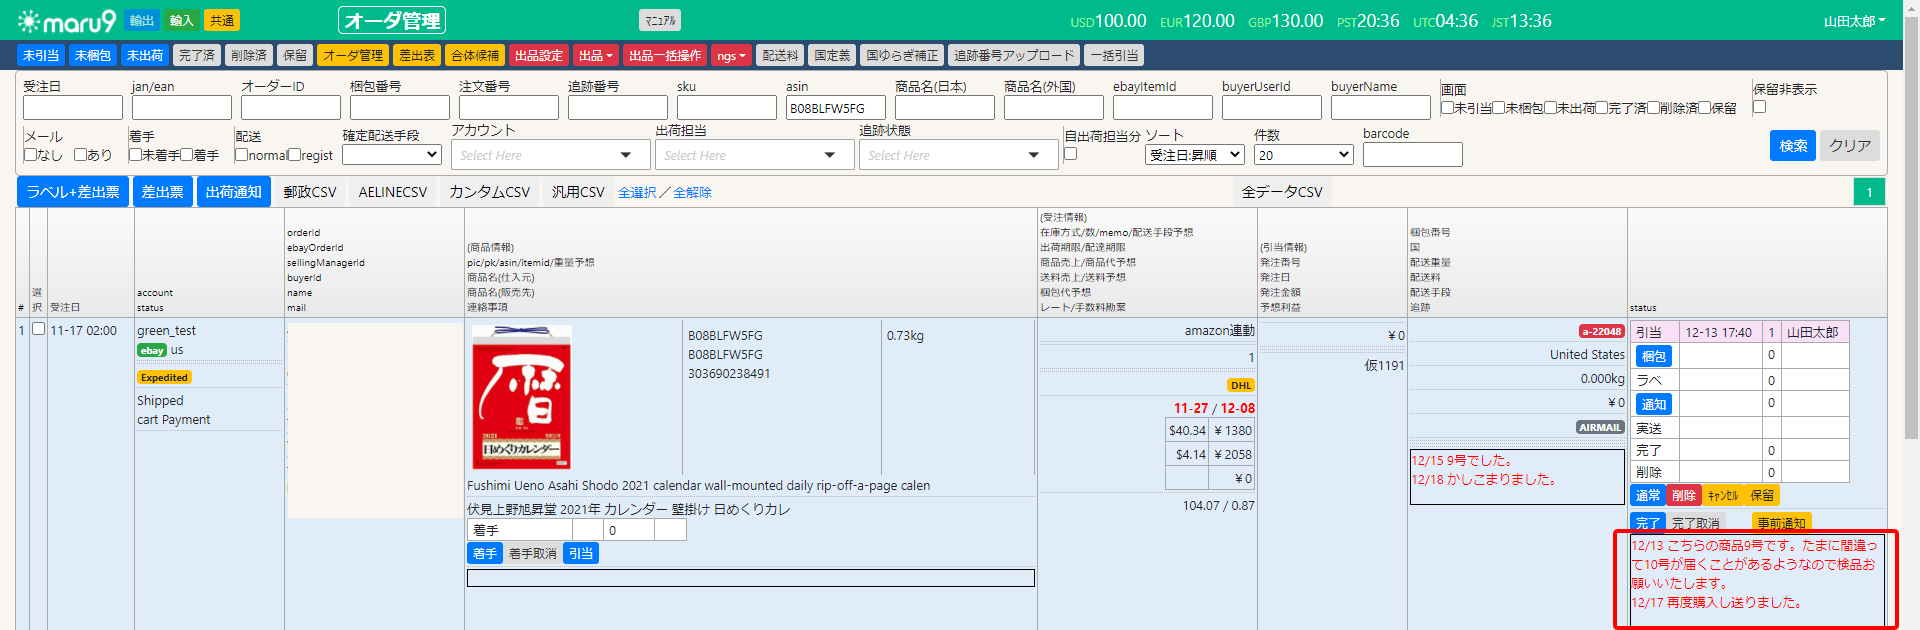Tick the 自出荷担当分 checkbox

click(x=1070, y=154)
